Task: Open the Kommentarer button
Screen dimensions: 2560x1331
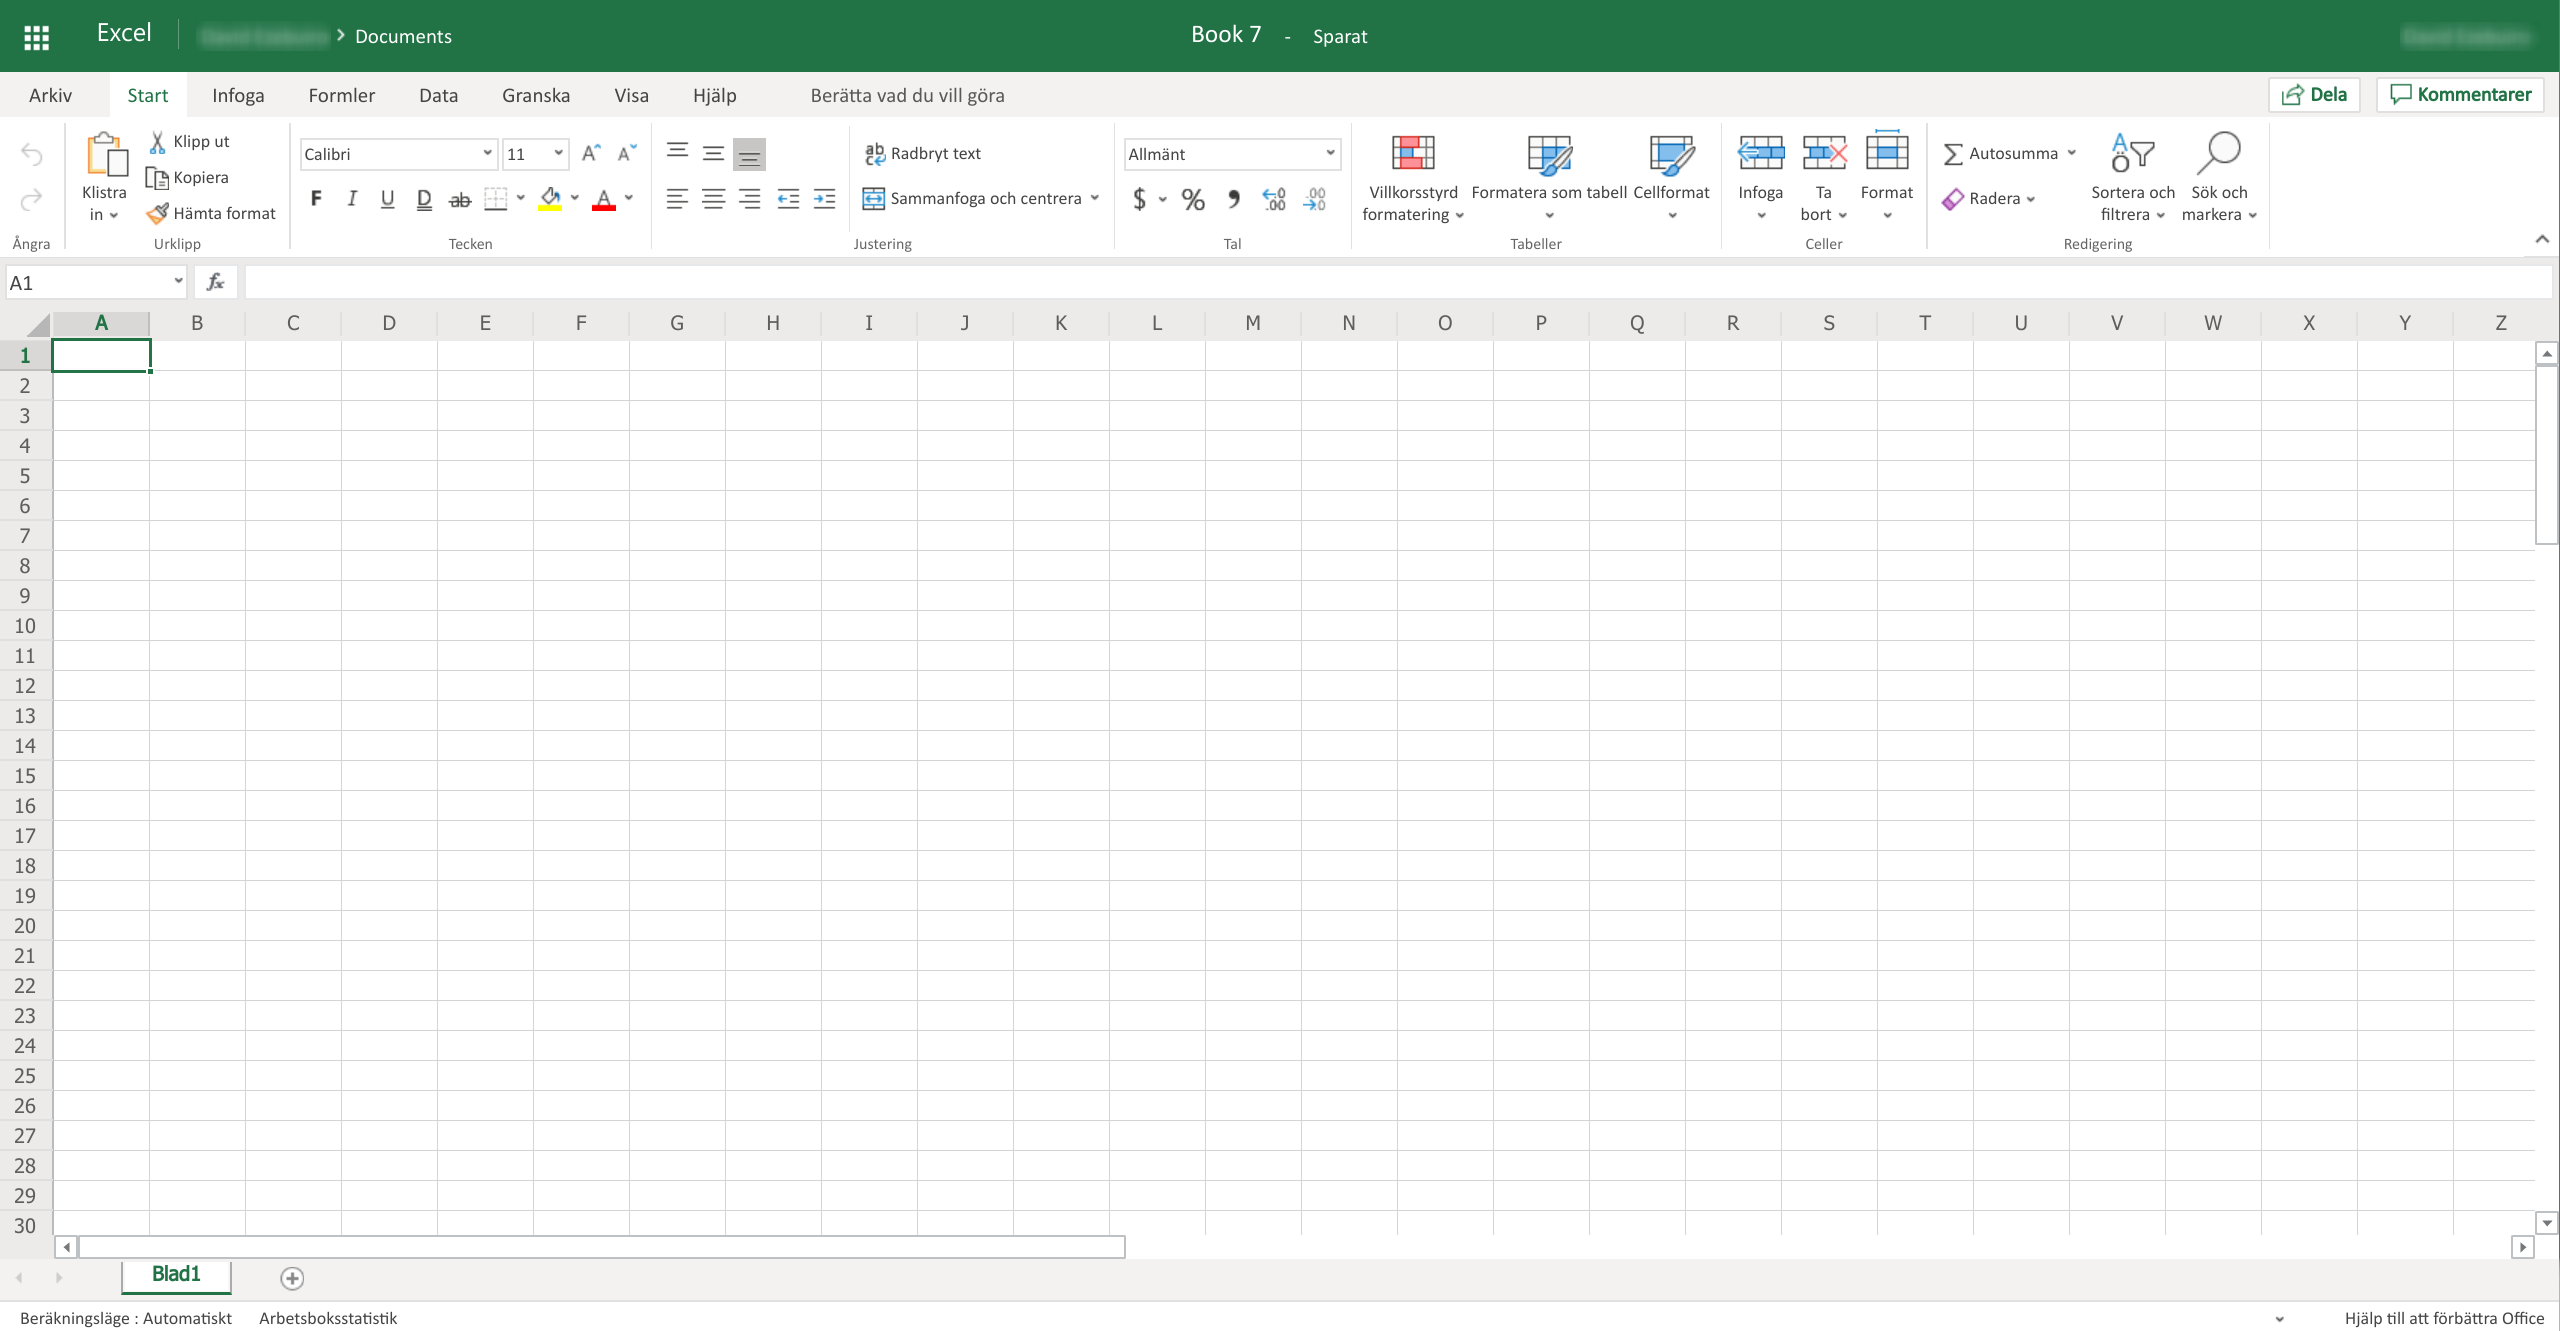Action: [x=2460, y=94]
